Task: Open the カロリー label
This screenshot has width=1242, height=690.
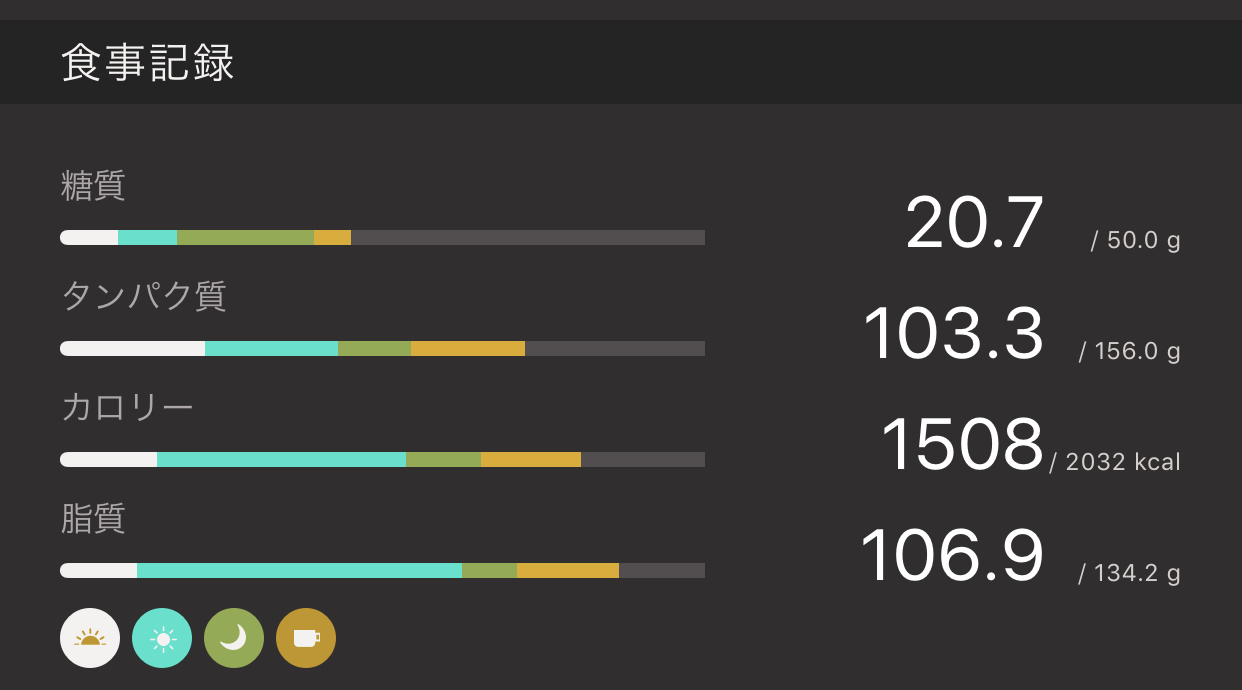Action: point(127,407)
